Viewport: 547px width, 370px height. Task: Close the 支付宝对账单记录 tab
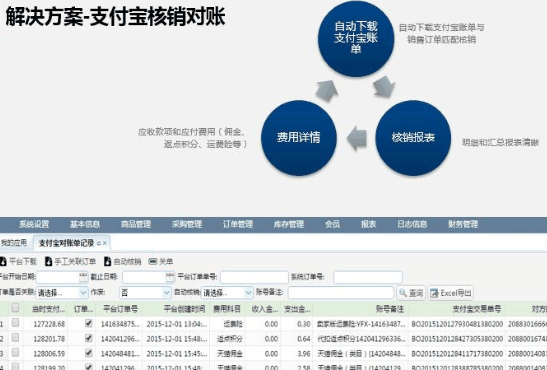click(105, 243)
